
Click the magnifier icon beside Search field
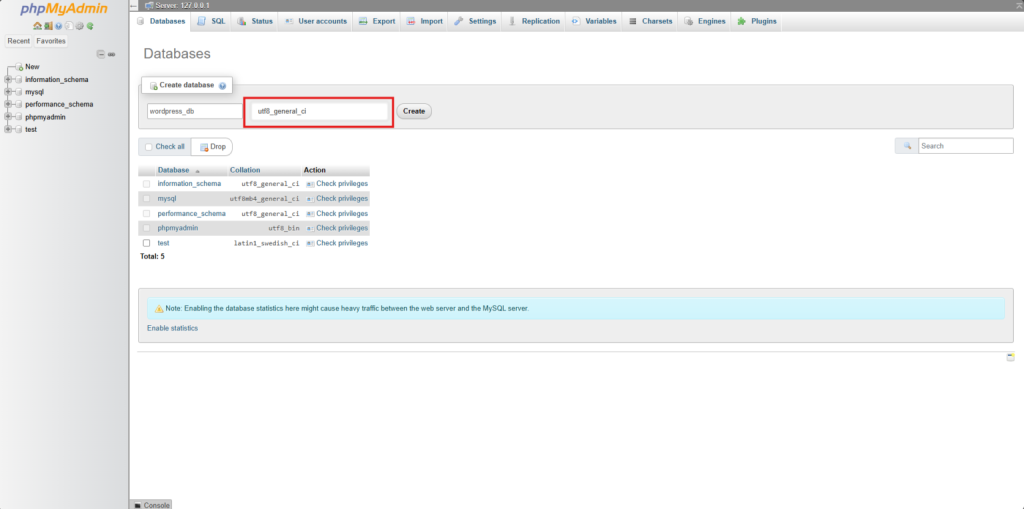pyautogui.click(x=907, y=146)
